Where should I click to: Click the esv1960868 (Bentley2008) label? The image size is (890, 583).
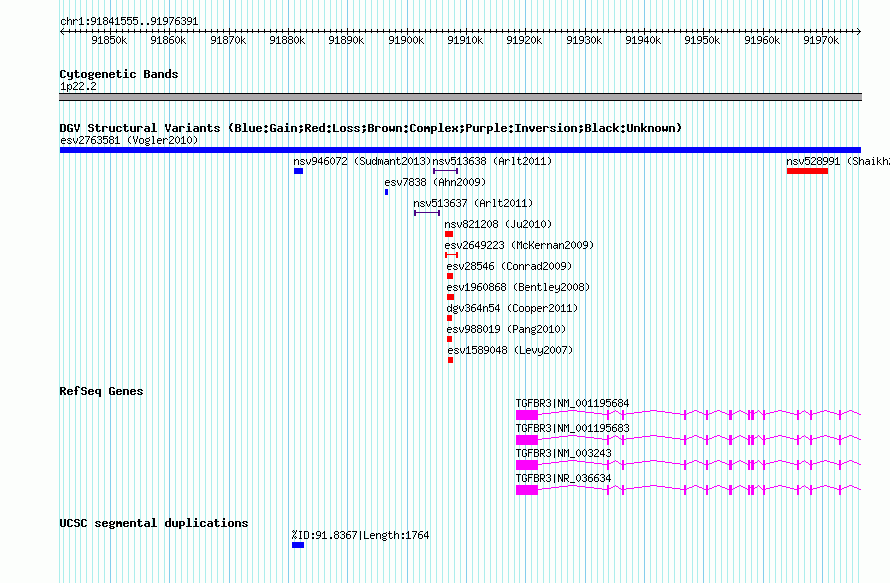518,287
